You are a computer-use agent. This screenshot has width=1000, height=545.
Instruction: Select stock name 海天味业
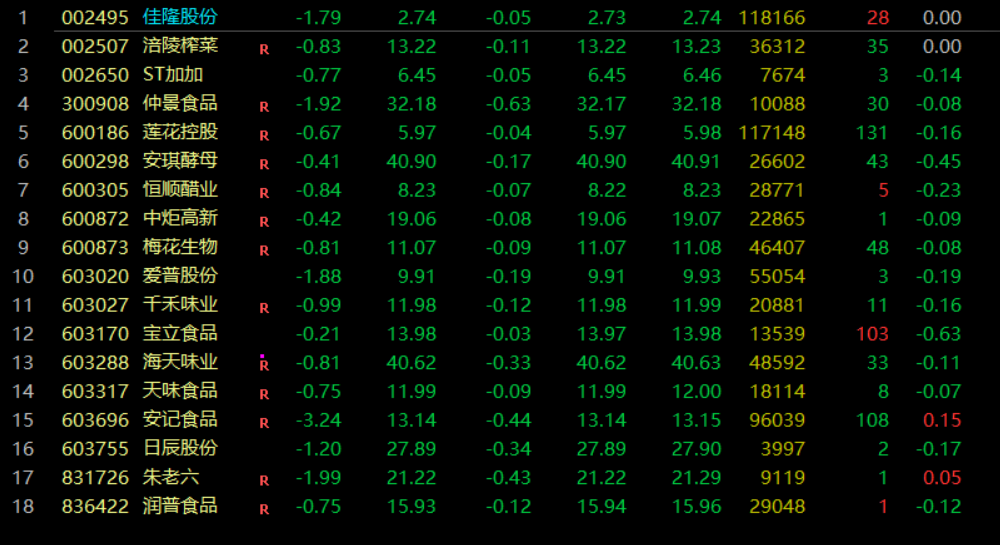(x=180, y=362)
